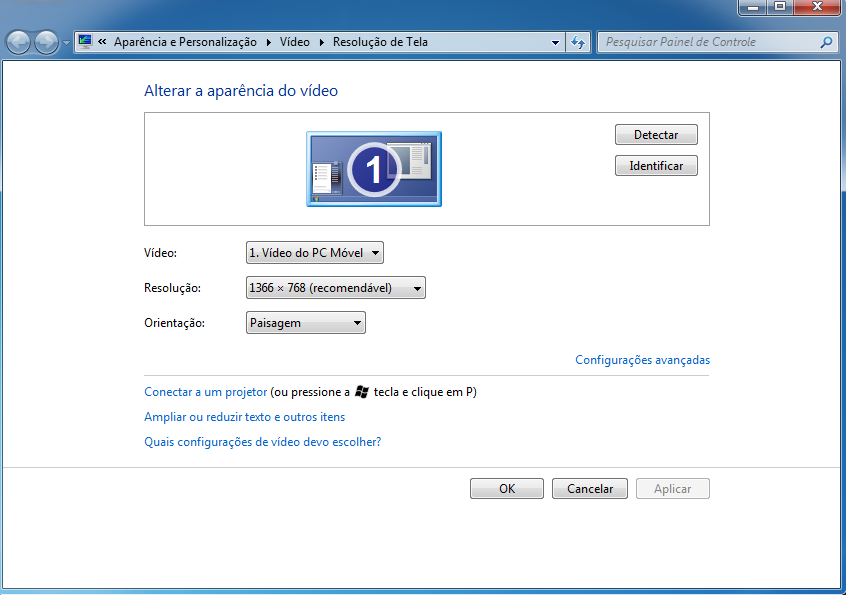
Task: Click the Control Panel icon in address bar
Action: click(85, 42)
